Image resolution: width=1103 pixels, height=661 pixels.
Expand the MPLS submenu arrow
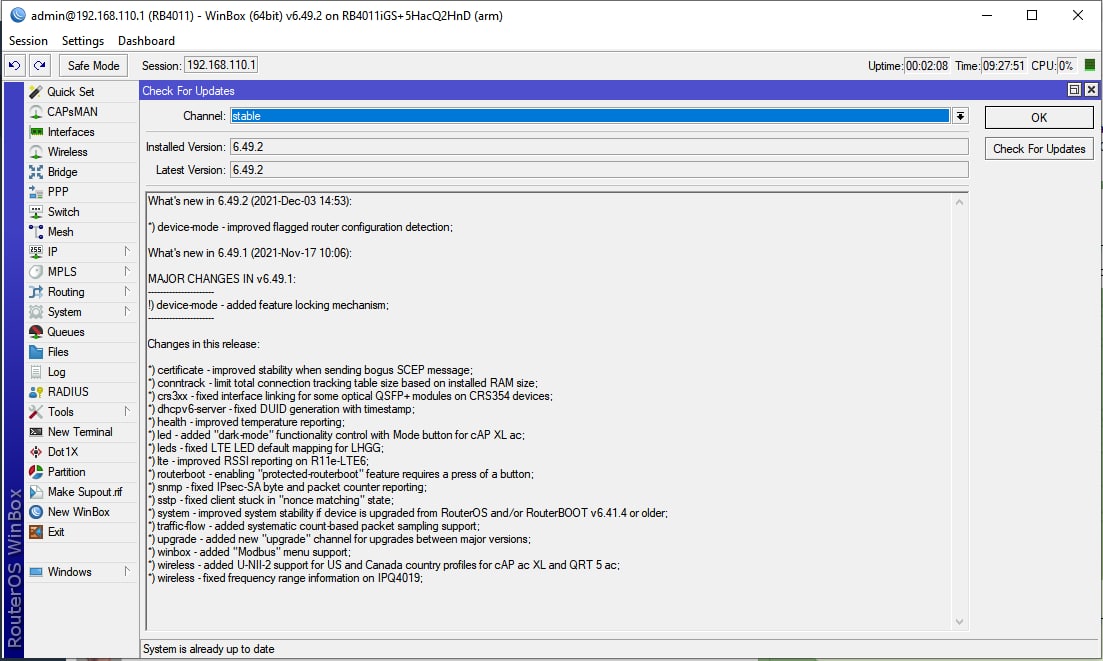click(x=127, y=272)
